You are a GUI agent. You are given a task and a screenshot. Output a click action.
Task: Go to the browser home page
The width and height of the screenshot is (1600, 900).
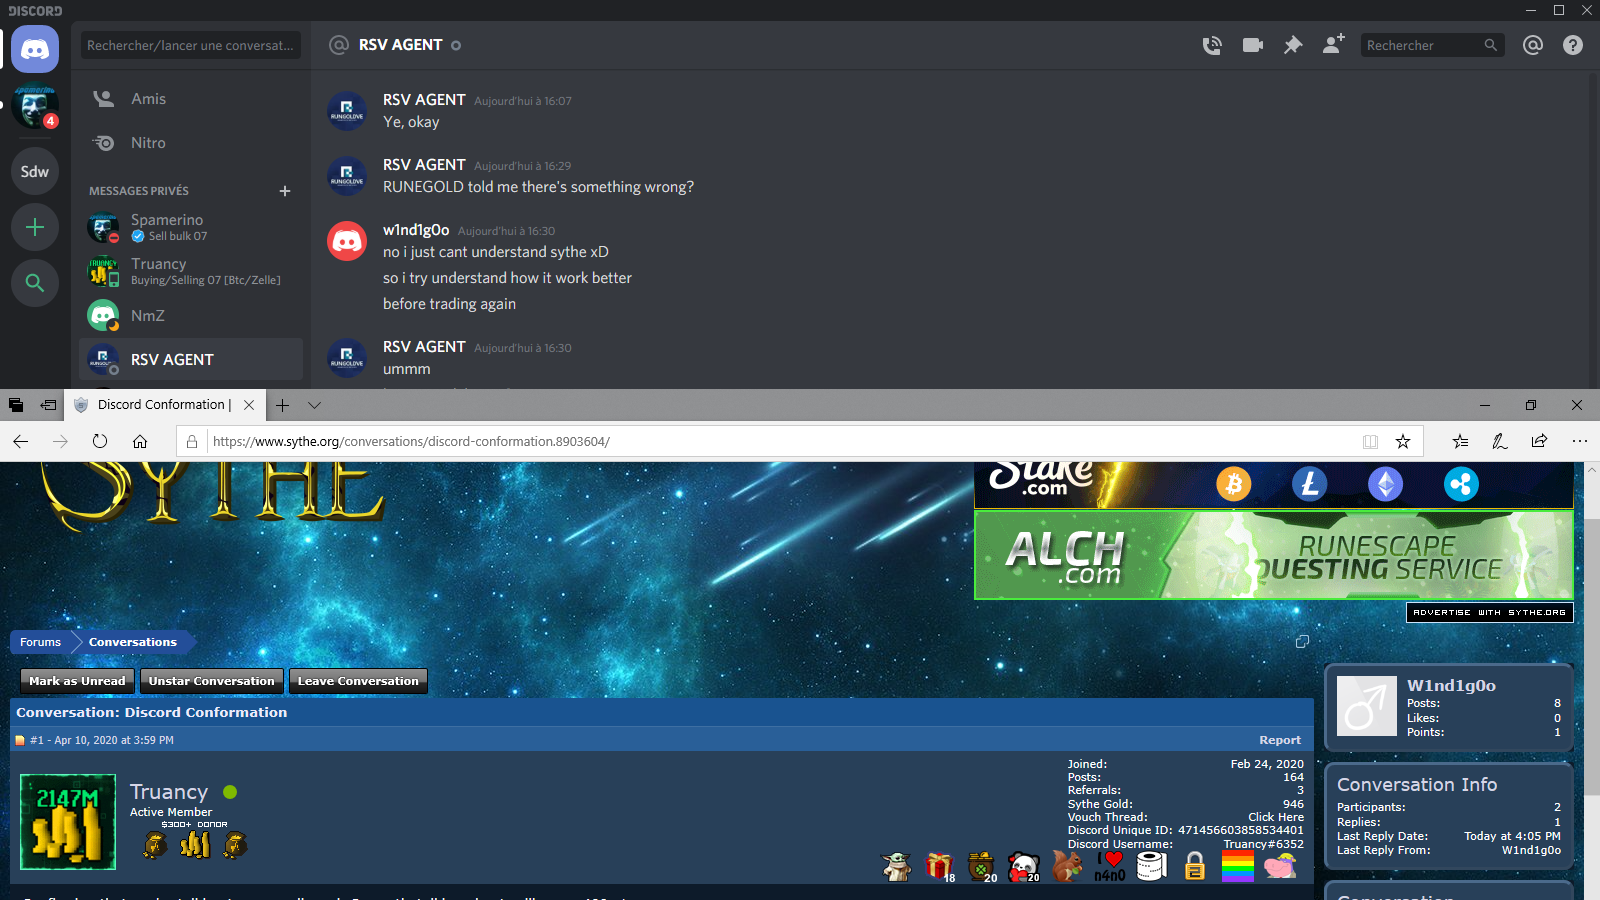[140, 441]
